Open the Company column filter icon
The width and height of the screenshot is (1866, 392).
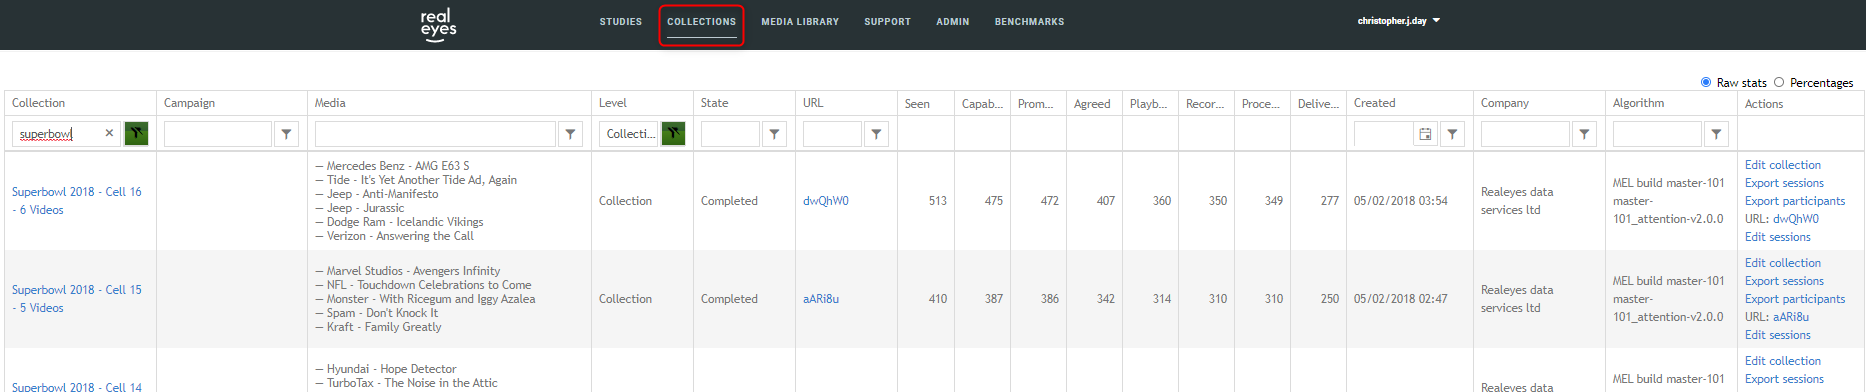[1585, 133]
